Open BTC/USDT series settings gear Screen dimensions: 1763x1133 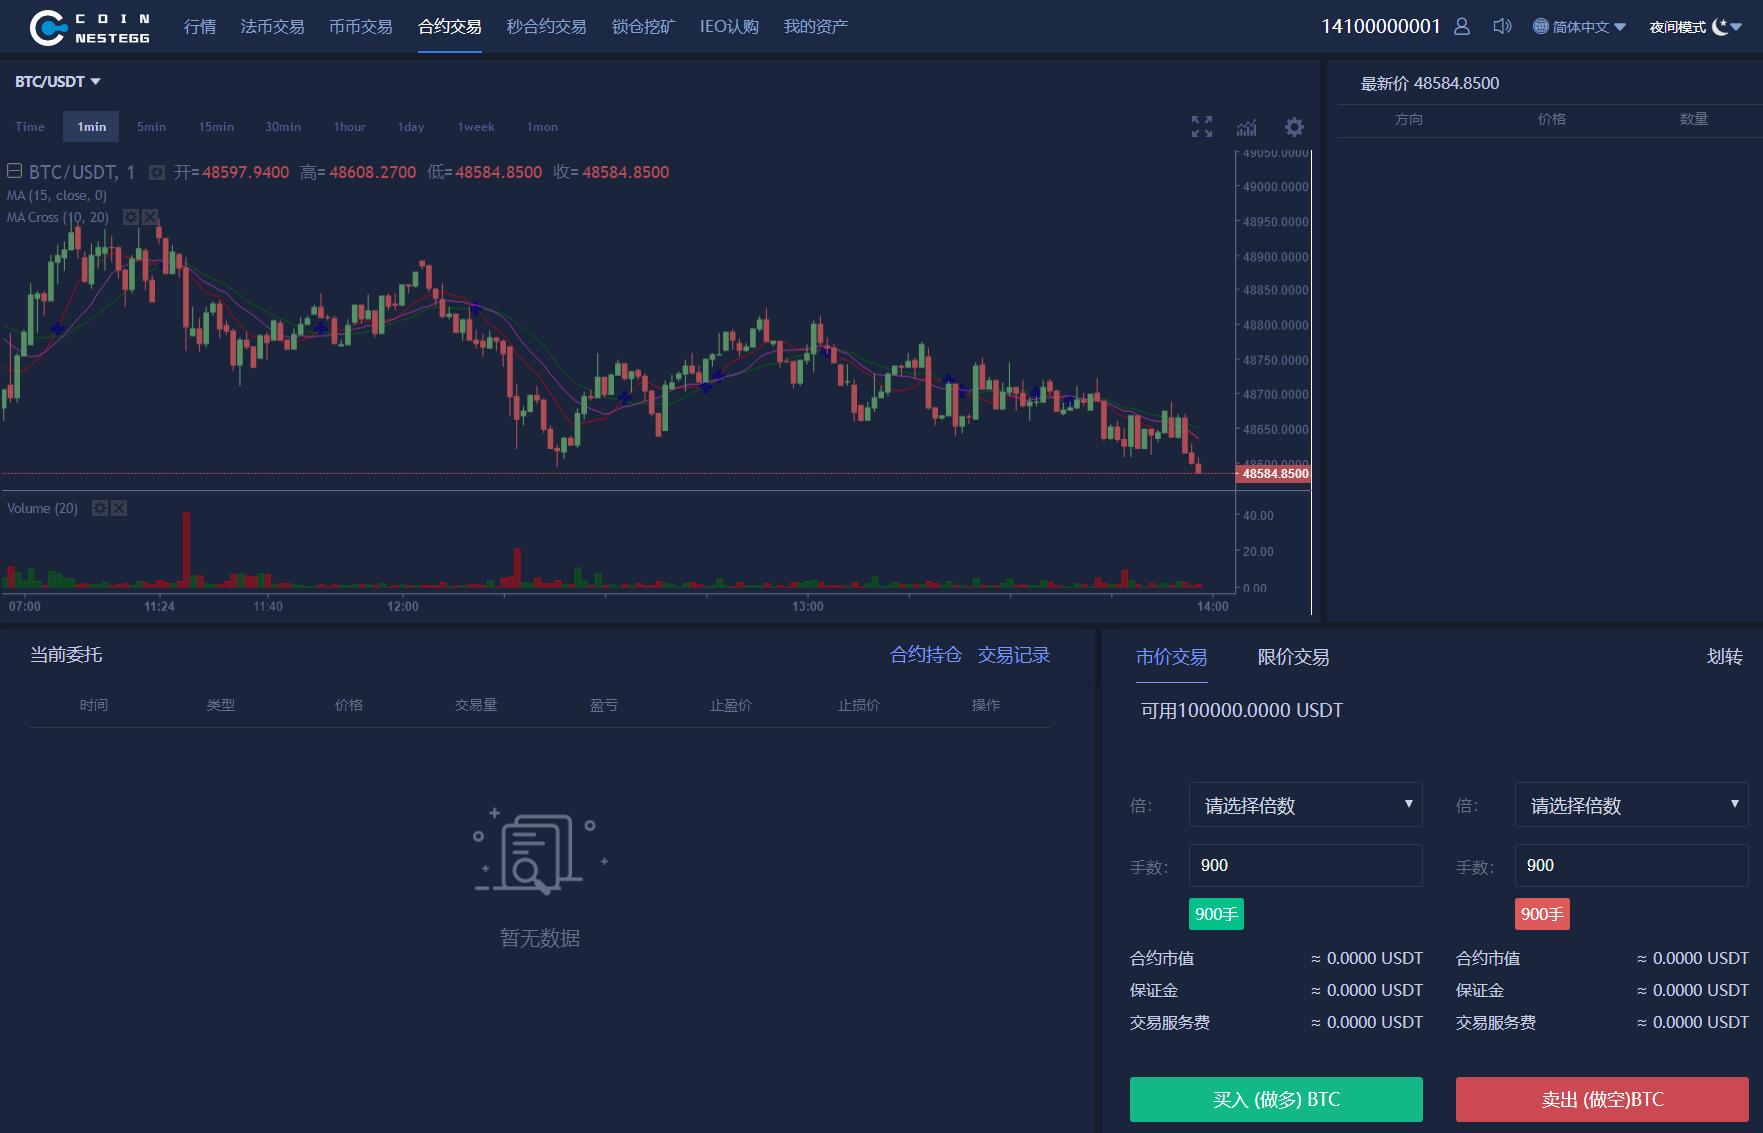click(157, 173)
